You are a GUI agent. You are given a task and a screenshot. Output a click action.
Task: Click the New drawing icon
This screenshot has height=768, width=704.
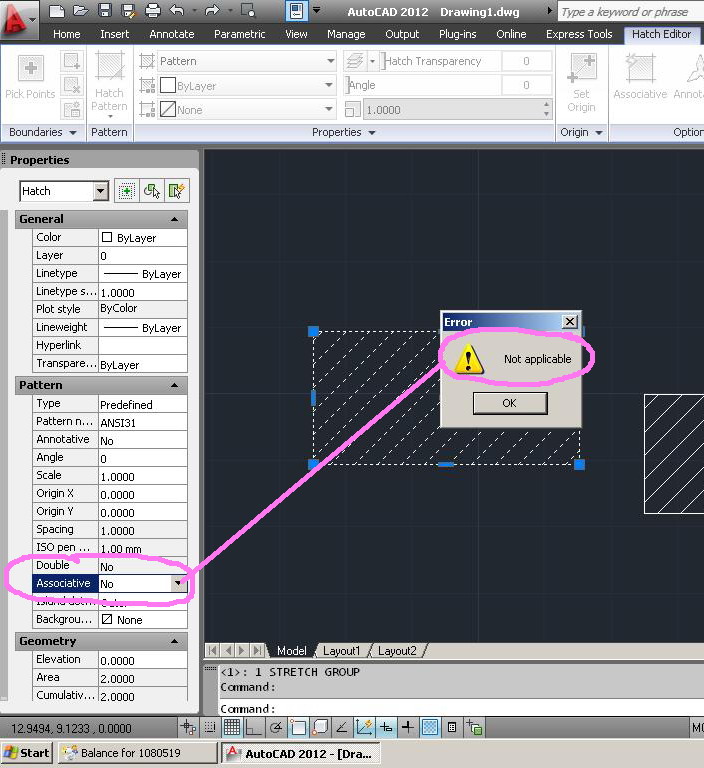point(57,10)
